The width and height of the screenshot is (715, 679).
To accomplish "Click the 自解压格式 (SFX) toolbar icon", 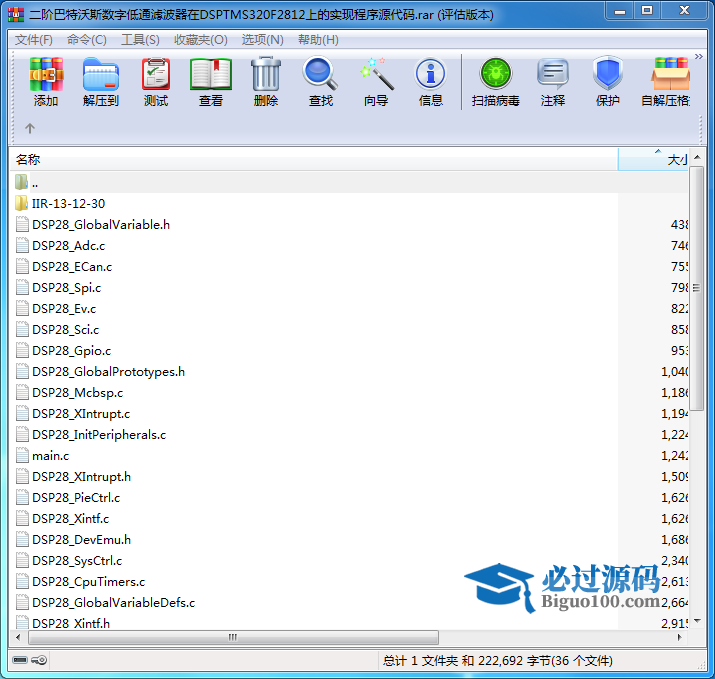I will [666, 82].
